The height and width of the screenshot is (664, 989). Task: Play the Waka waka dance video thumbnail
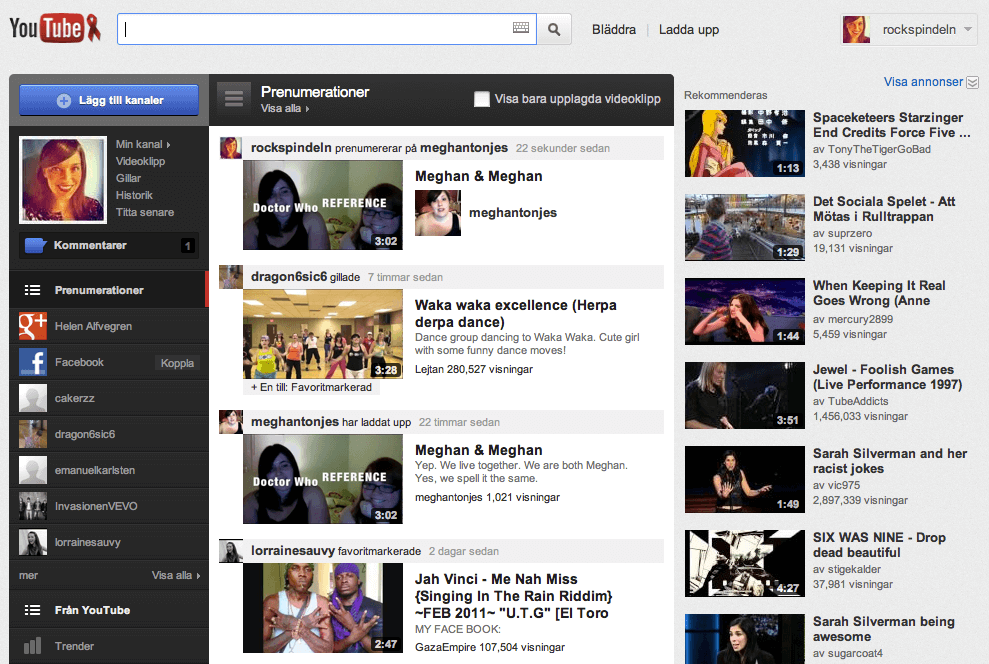[323, 334]
